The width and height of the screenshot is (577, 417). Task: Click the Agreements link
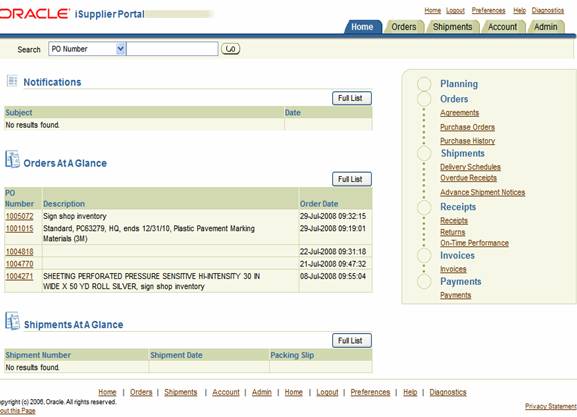[x=460, y=113]
